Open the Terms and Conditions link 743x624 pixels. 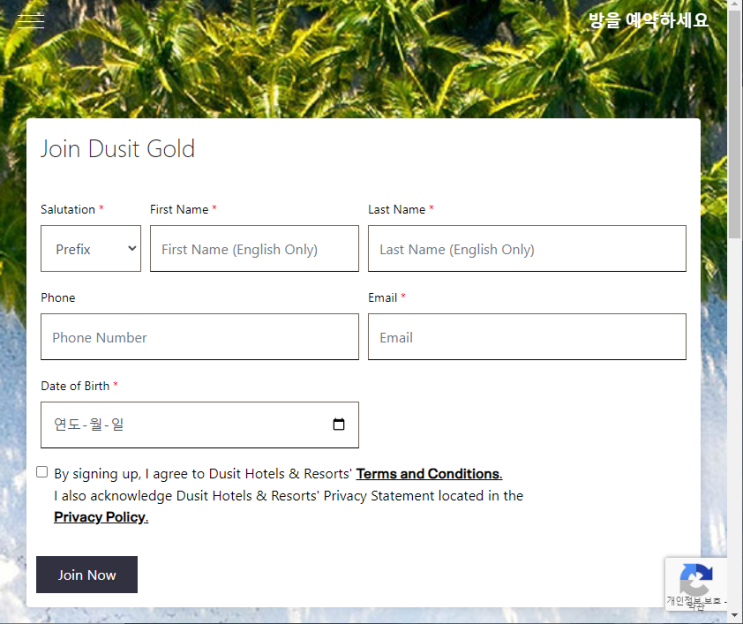(x=429, y=474)
